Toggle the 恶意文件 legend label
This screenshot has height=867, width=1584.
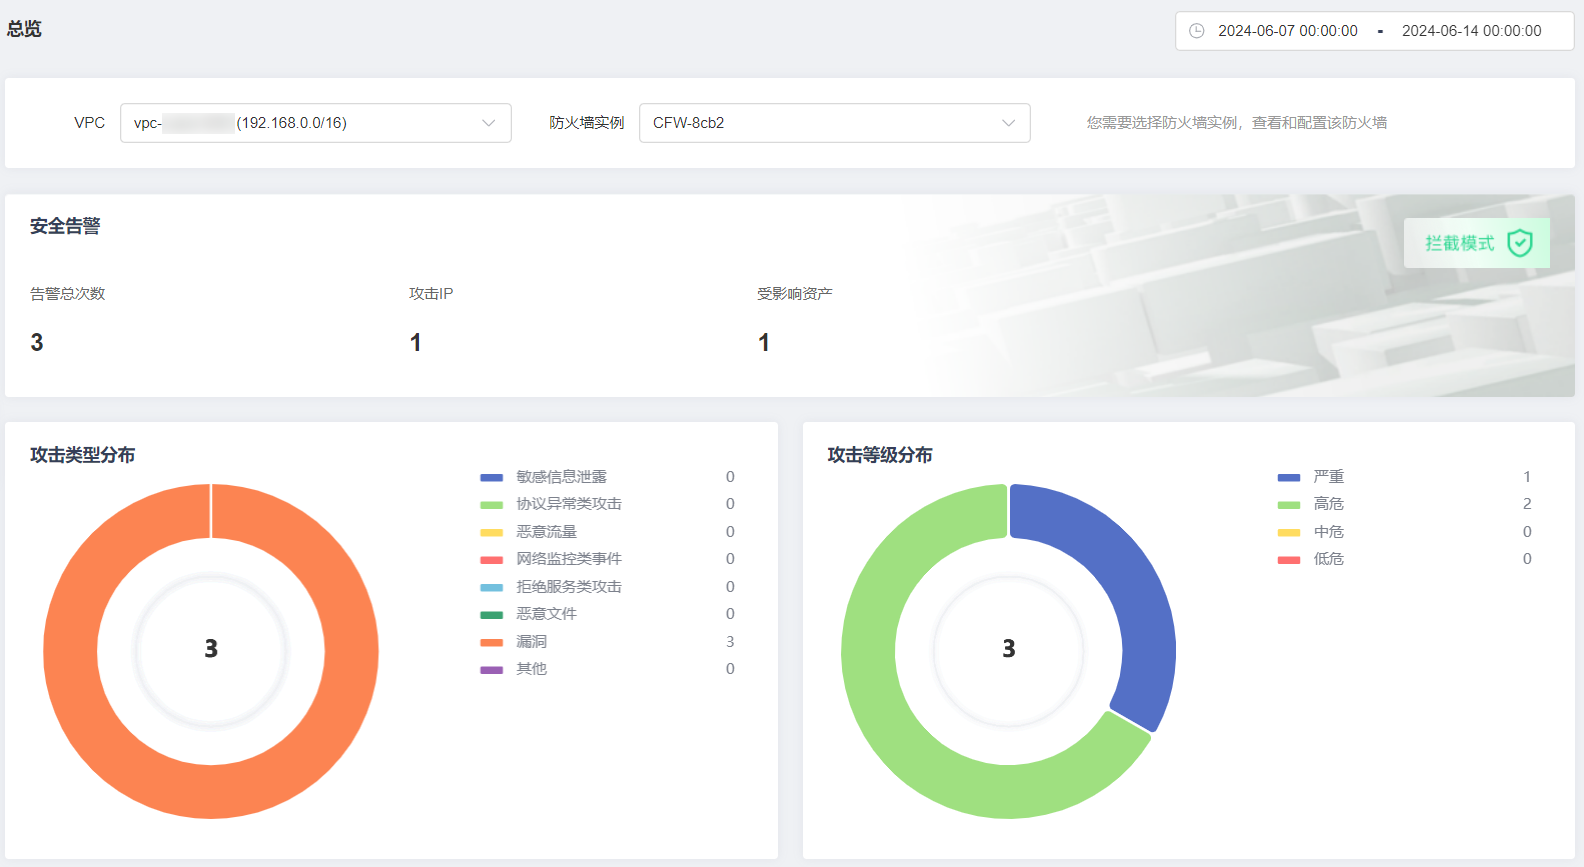coord(546,614)
